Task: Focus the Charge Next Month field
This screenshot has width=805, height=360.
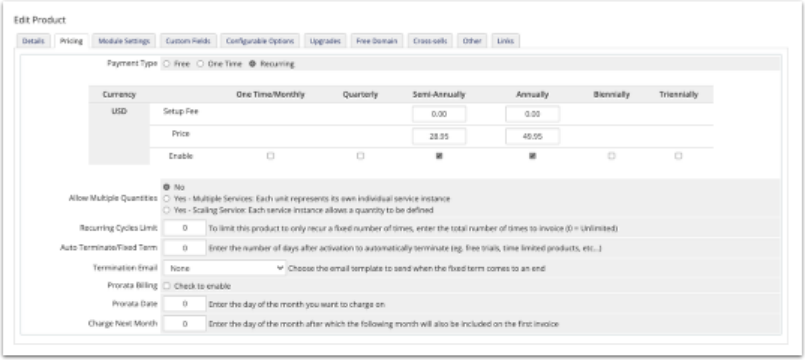Action: click(185, 324)
